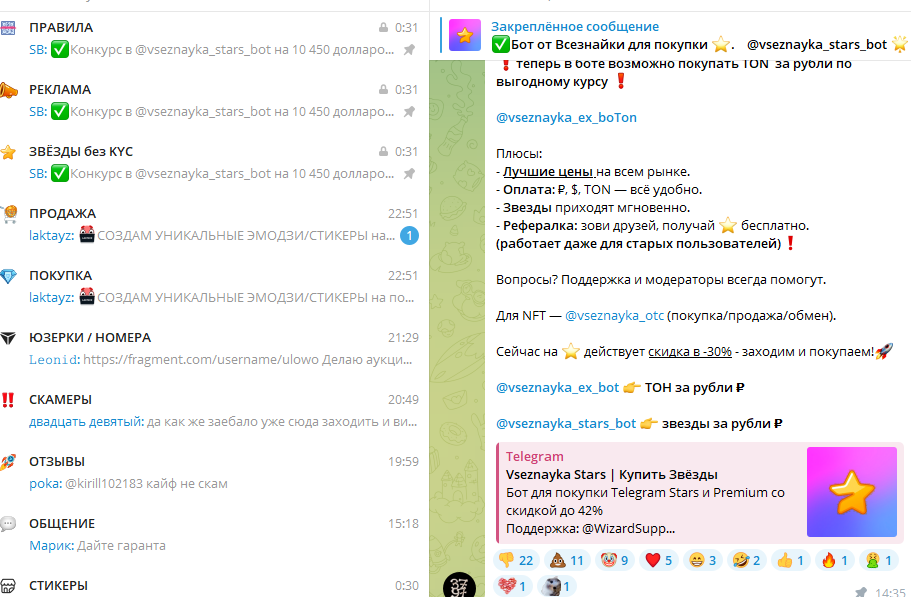Toggle the poop reaction with 11
Image resolution: width=911 pixels, height=597 pixels.
[x=567, y=560]
